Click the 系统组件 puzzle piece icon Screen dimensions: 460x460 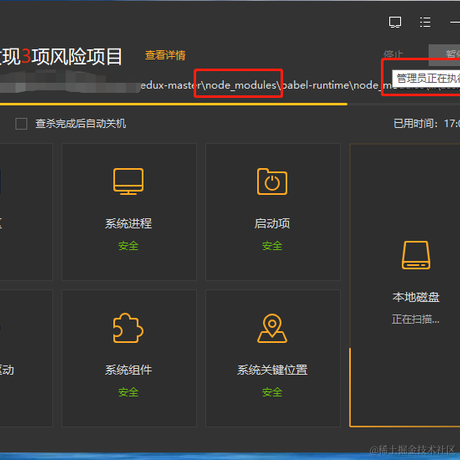click(x=128, y=328)
